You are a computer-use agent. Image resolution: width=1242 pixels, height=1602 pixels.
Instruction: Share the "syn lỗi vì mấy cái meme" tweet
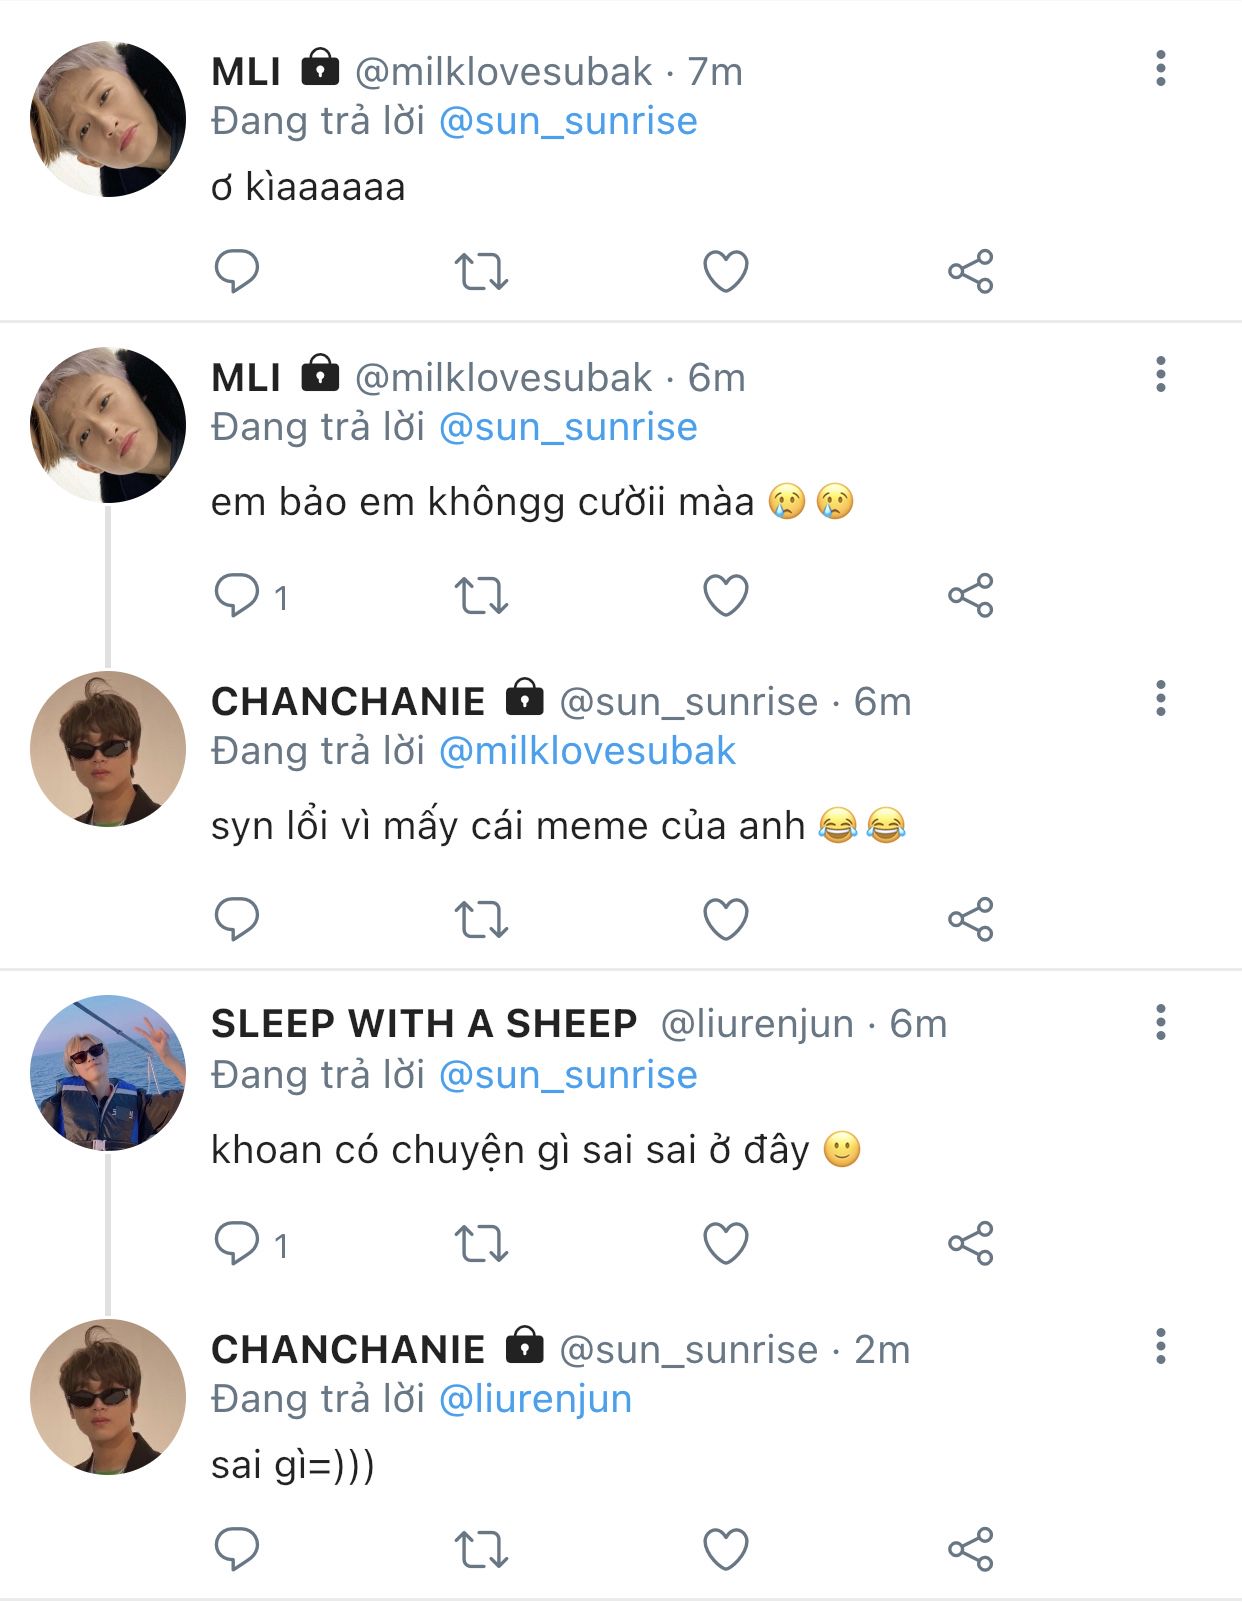coord(970,919)
